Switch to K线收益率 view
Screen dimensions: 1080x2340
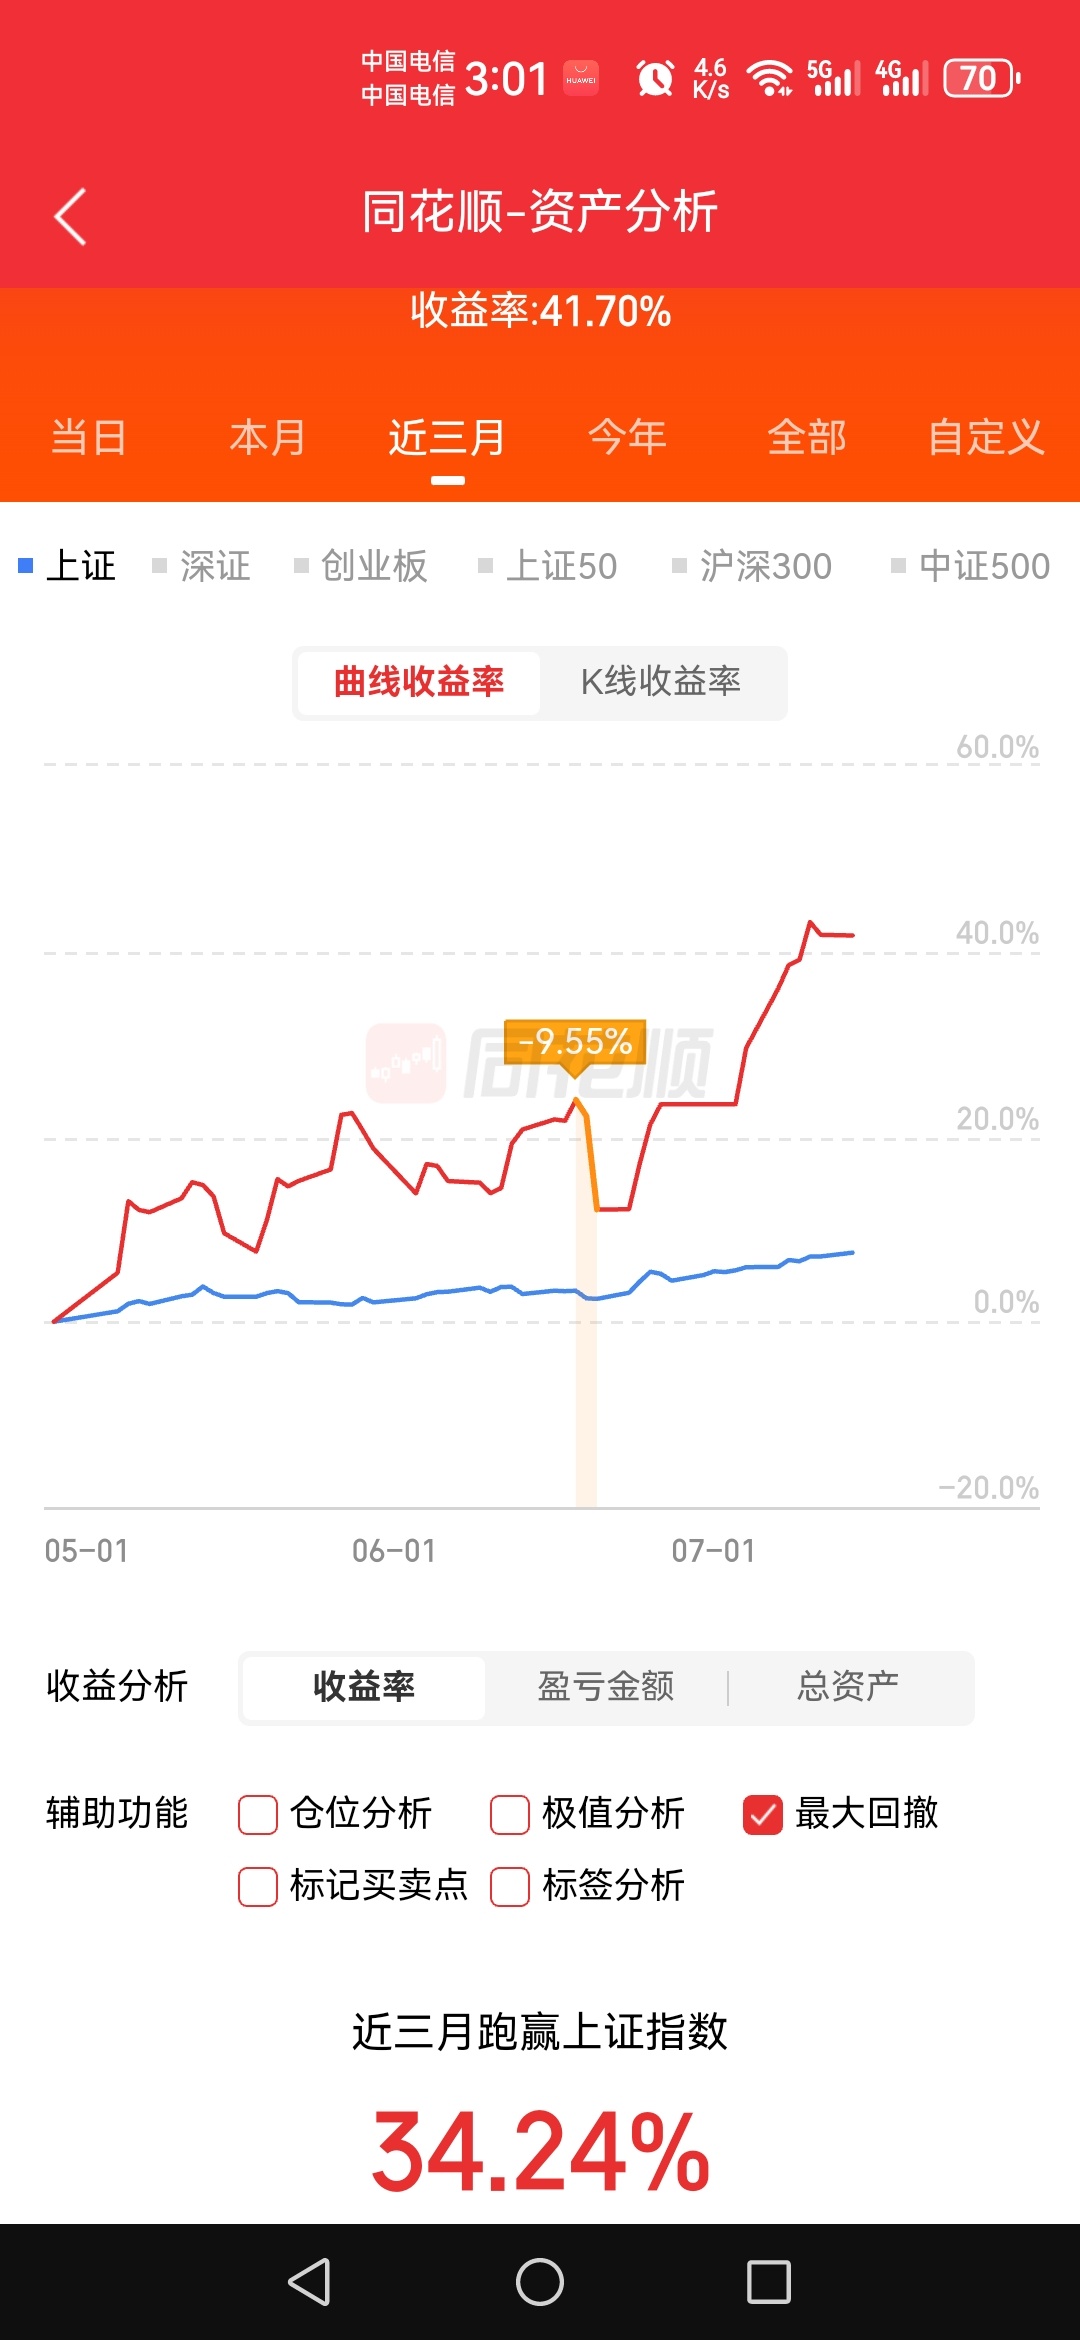(661, 682)
